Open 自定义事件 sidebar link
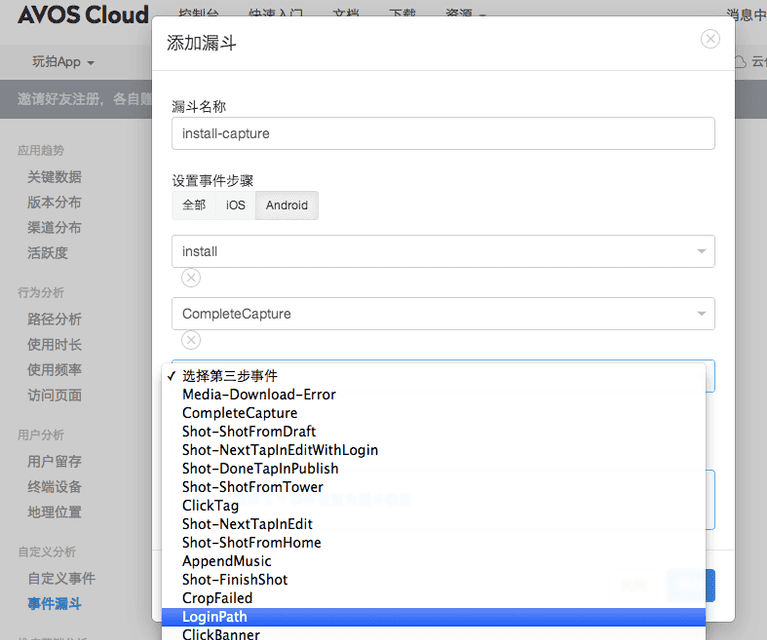767x640 pixels. [61, 578]
